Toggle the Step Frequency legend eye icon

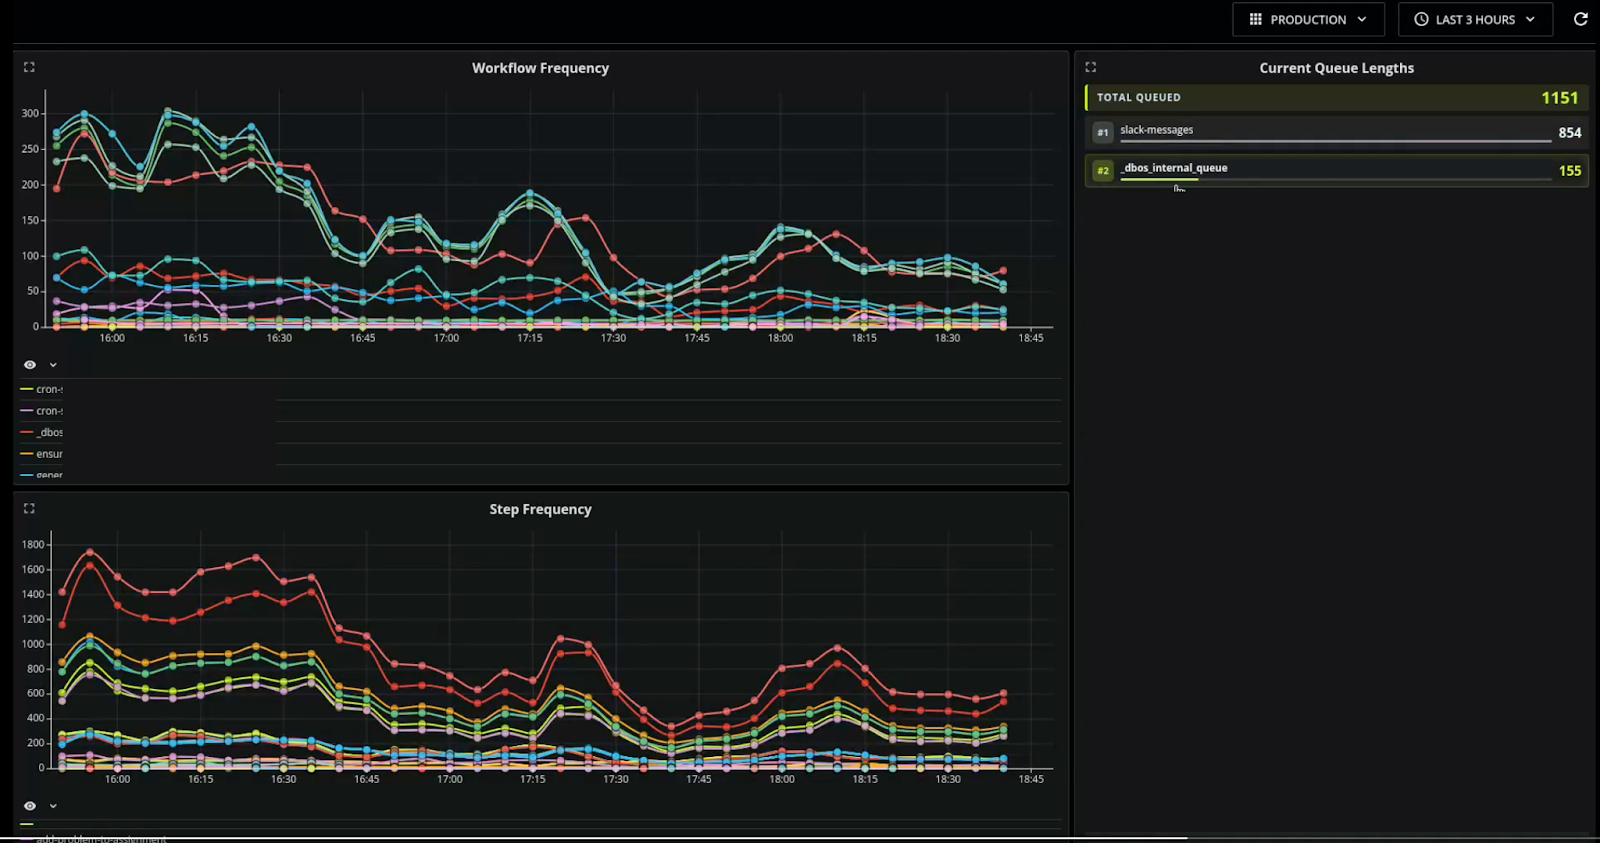pyautogui.click(x=30, y=806)
